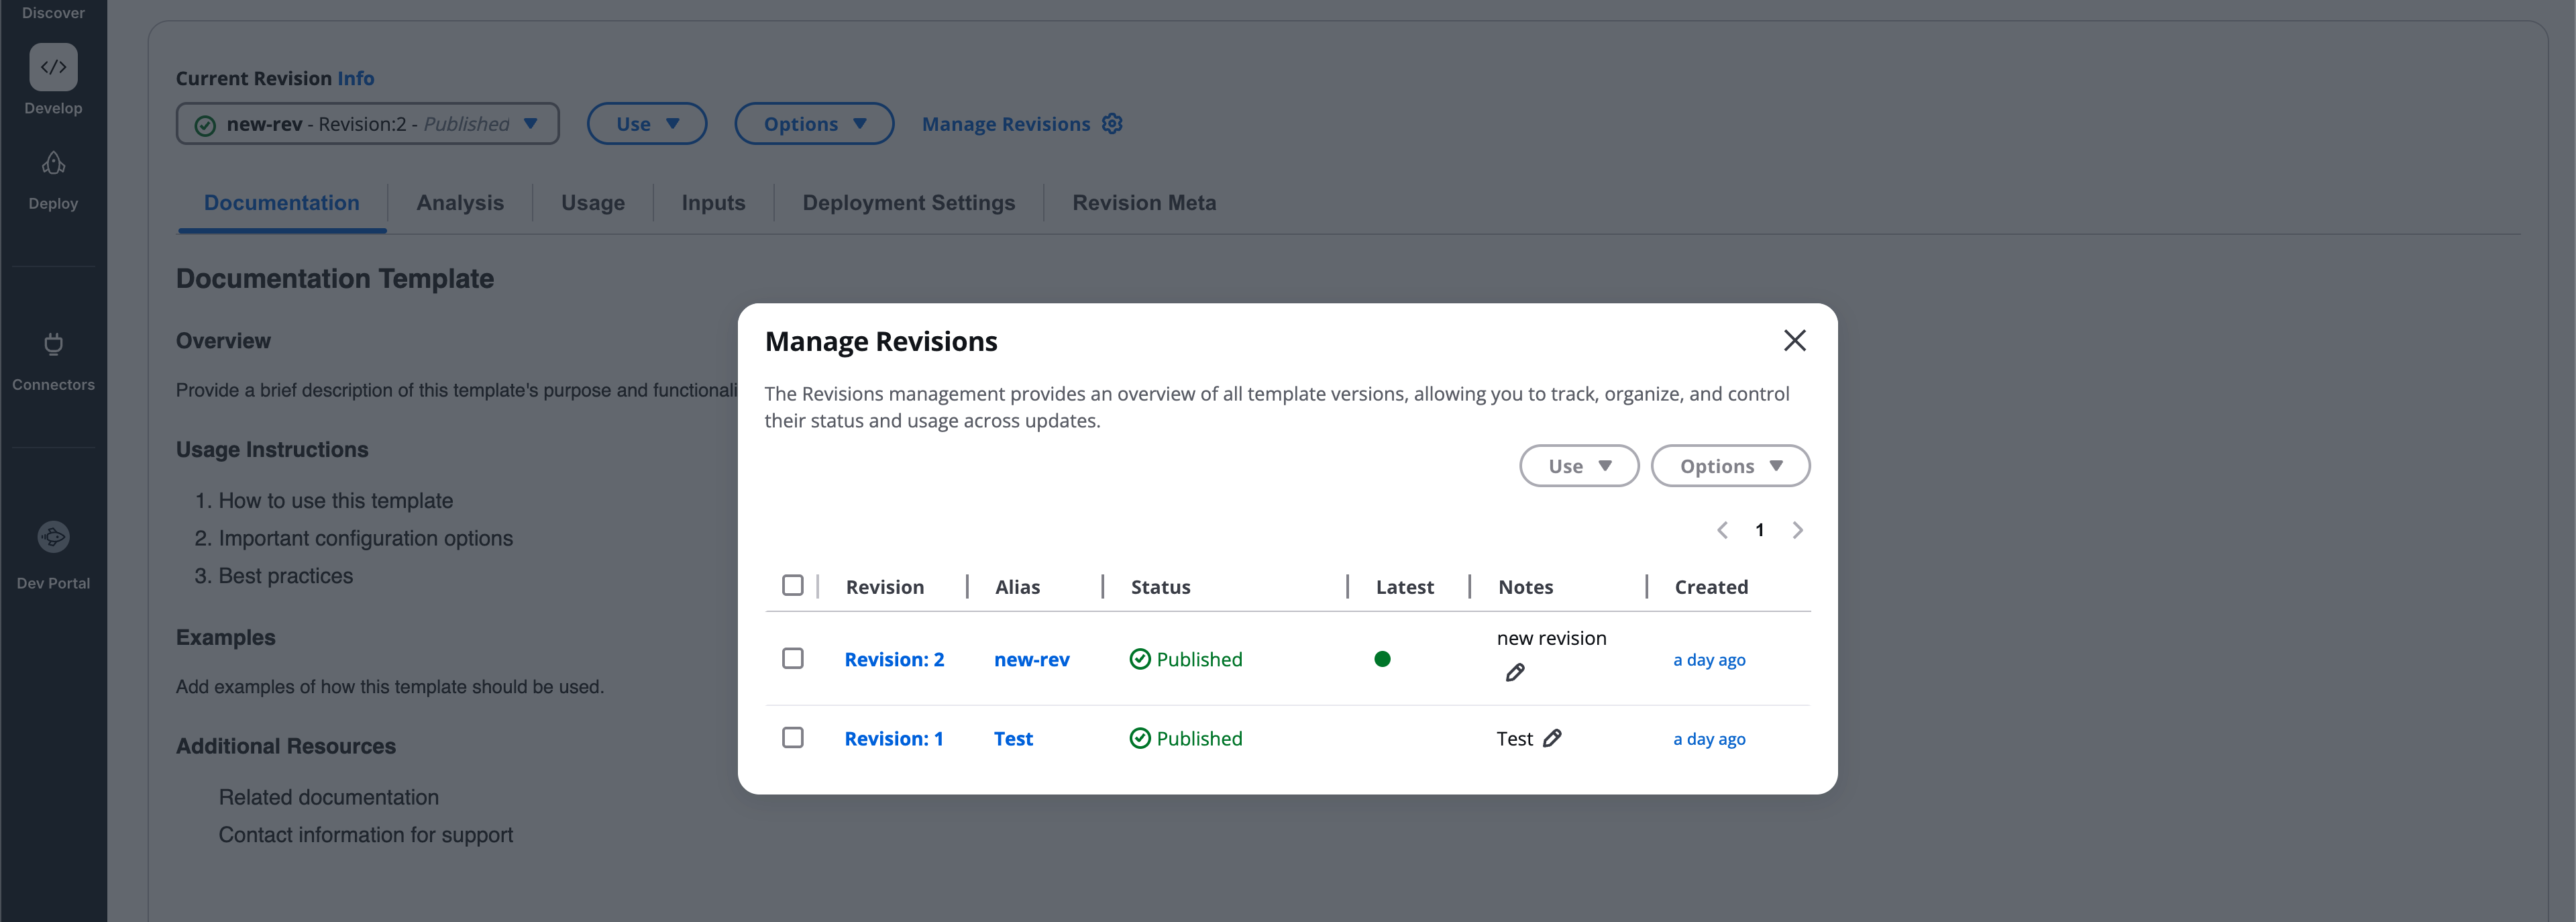
Task: Expand the new-rev current revision selector
Action: [367, 123]
